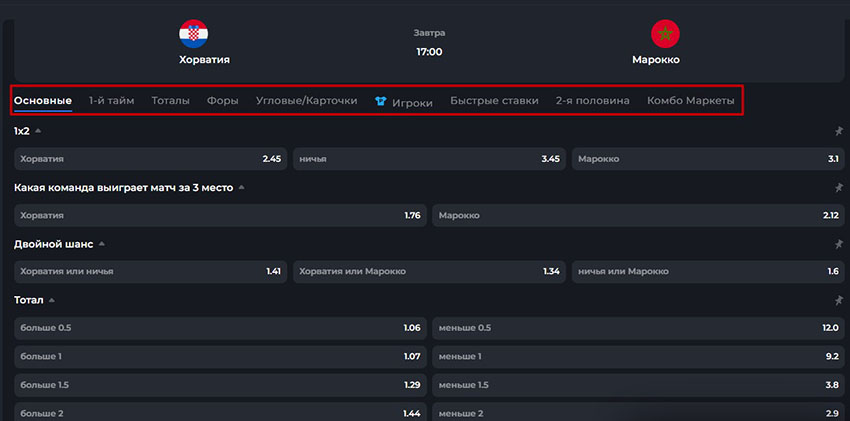850x421 pixels.
Task: Click the Morocco flag icon
Action: 665,34
